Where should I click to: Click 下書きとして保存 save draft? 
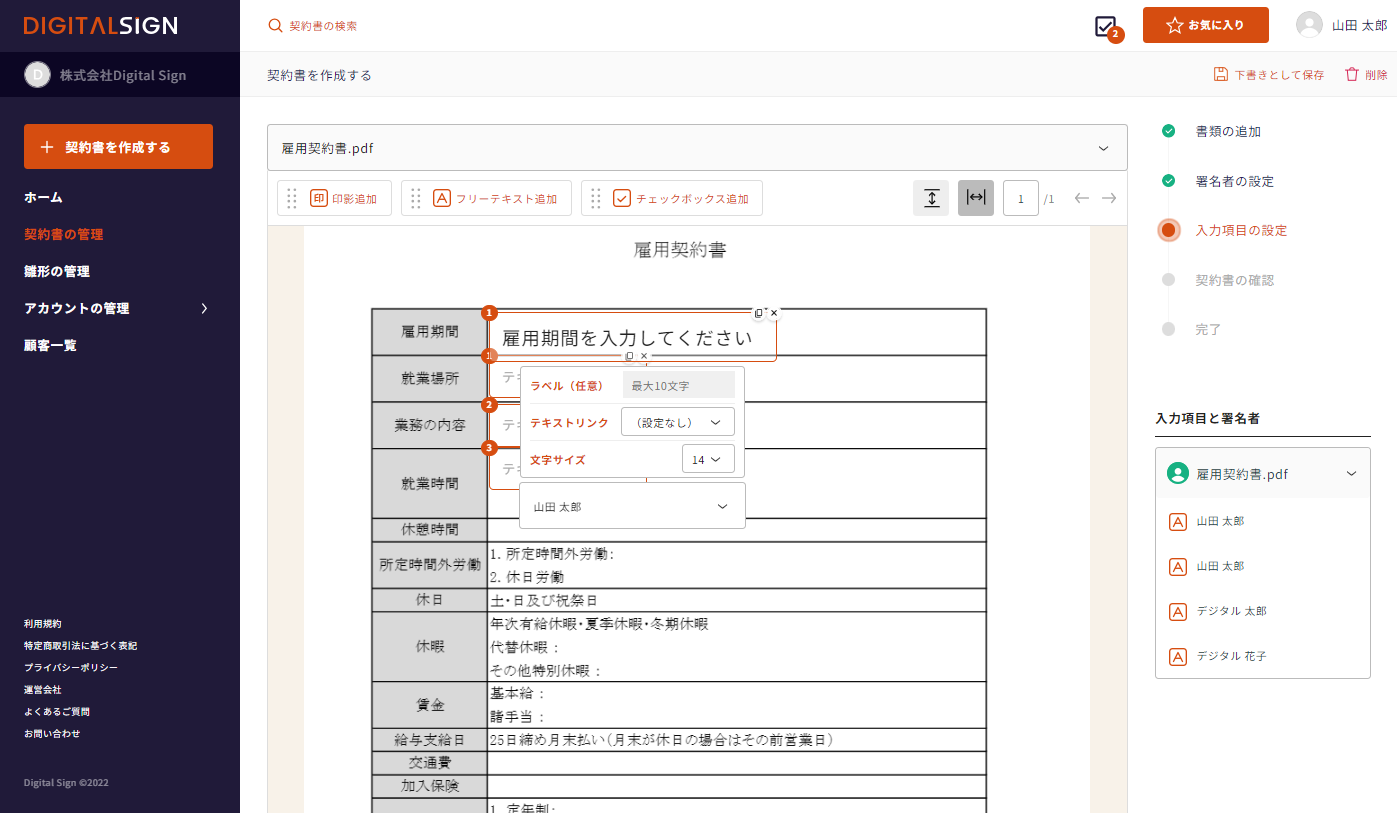coord(1269,75)
